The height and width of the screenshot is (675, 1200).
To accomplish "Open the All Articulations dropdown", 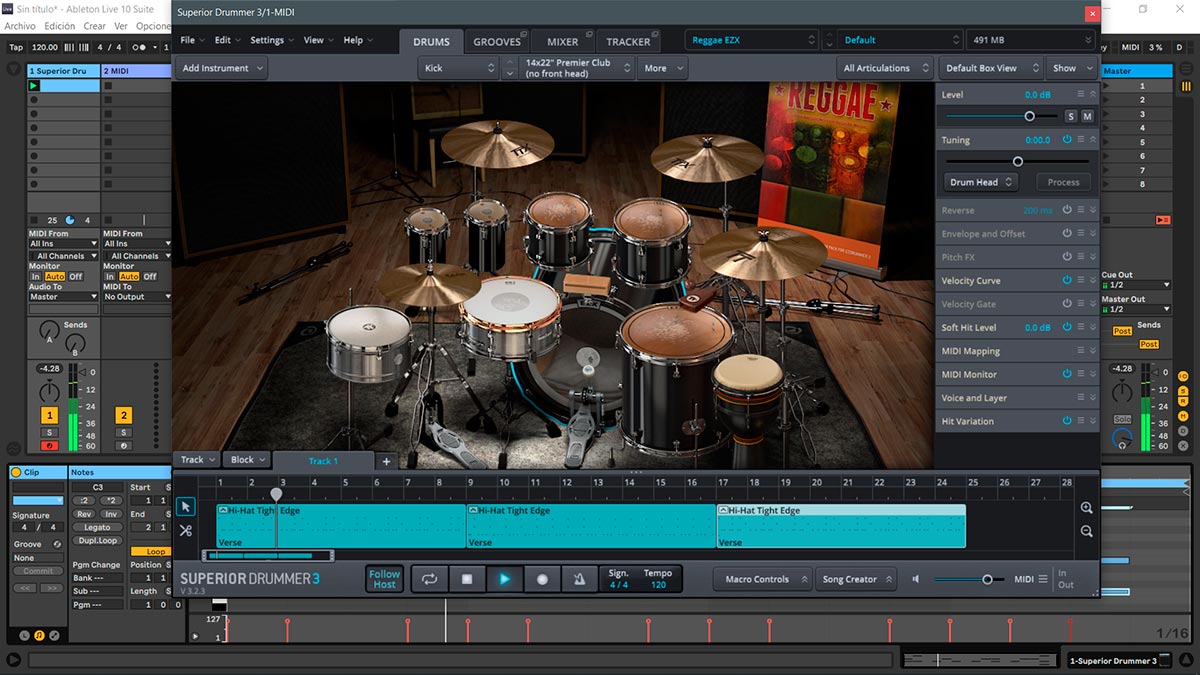I will 884,68.
